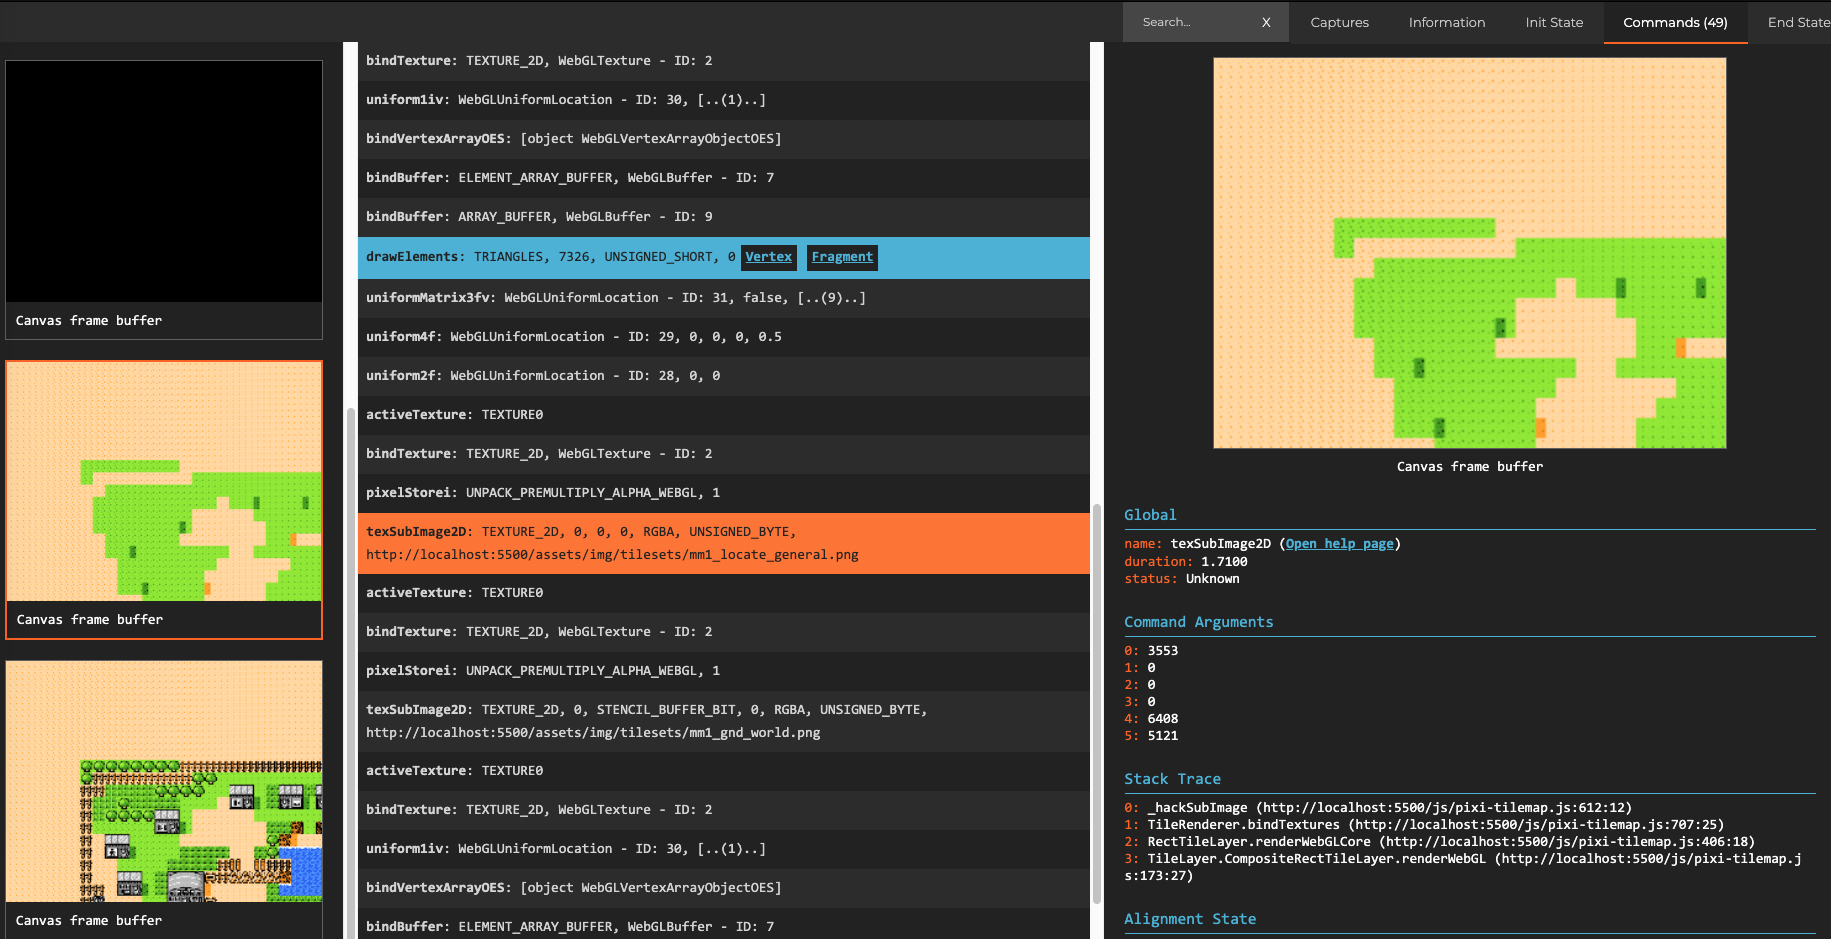This screenshot has height=939, width=1831.
Task: Select the uniform2f ID: 28 command
Action: [x=723, y=376]
